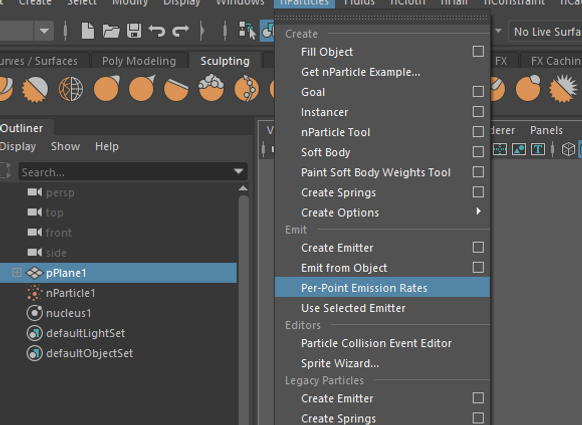Open Particle Collision Event Editor

382,343
